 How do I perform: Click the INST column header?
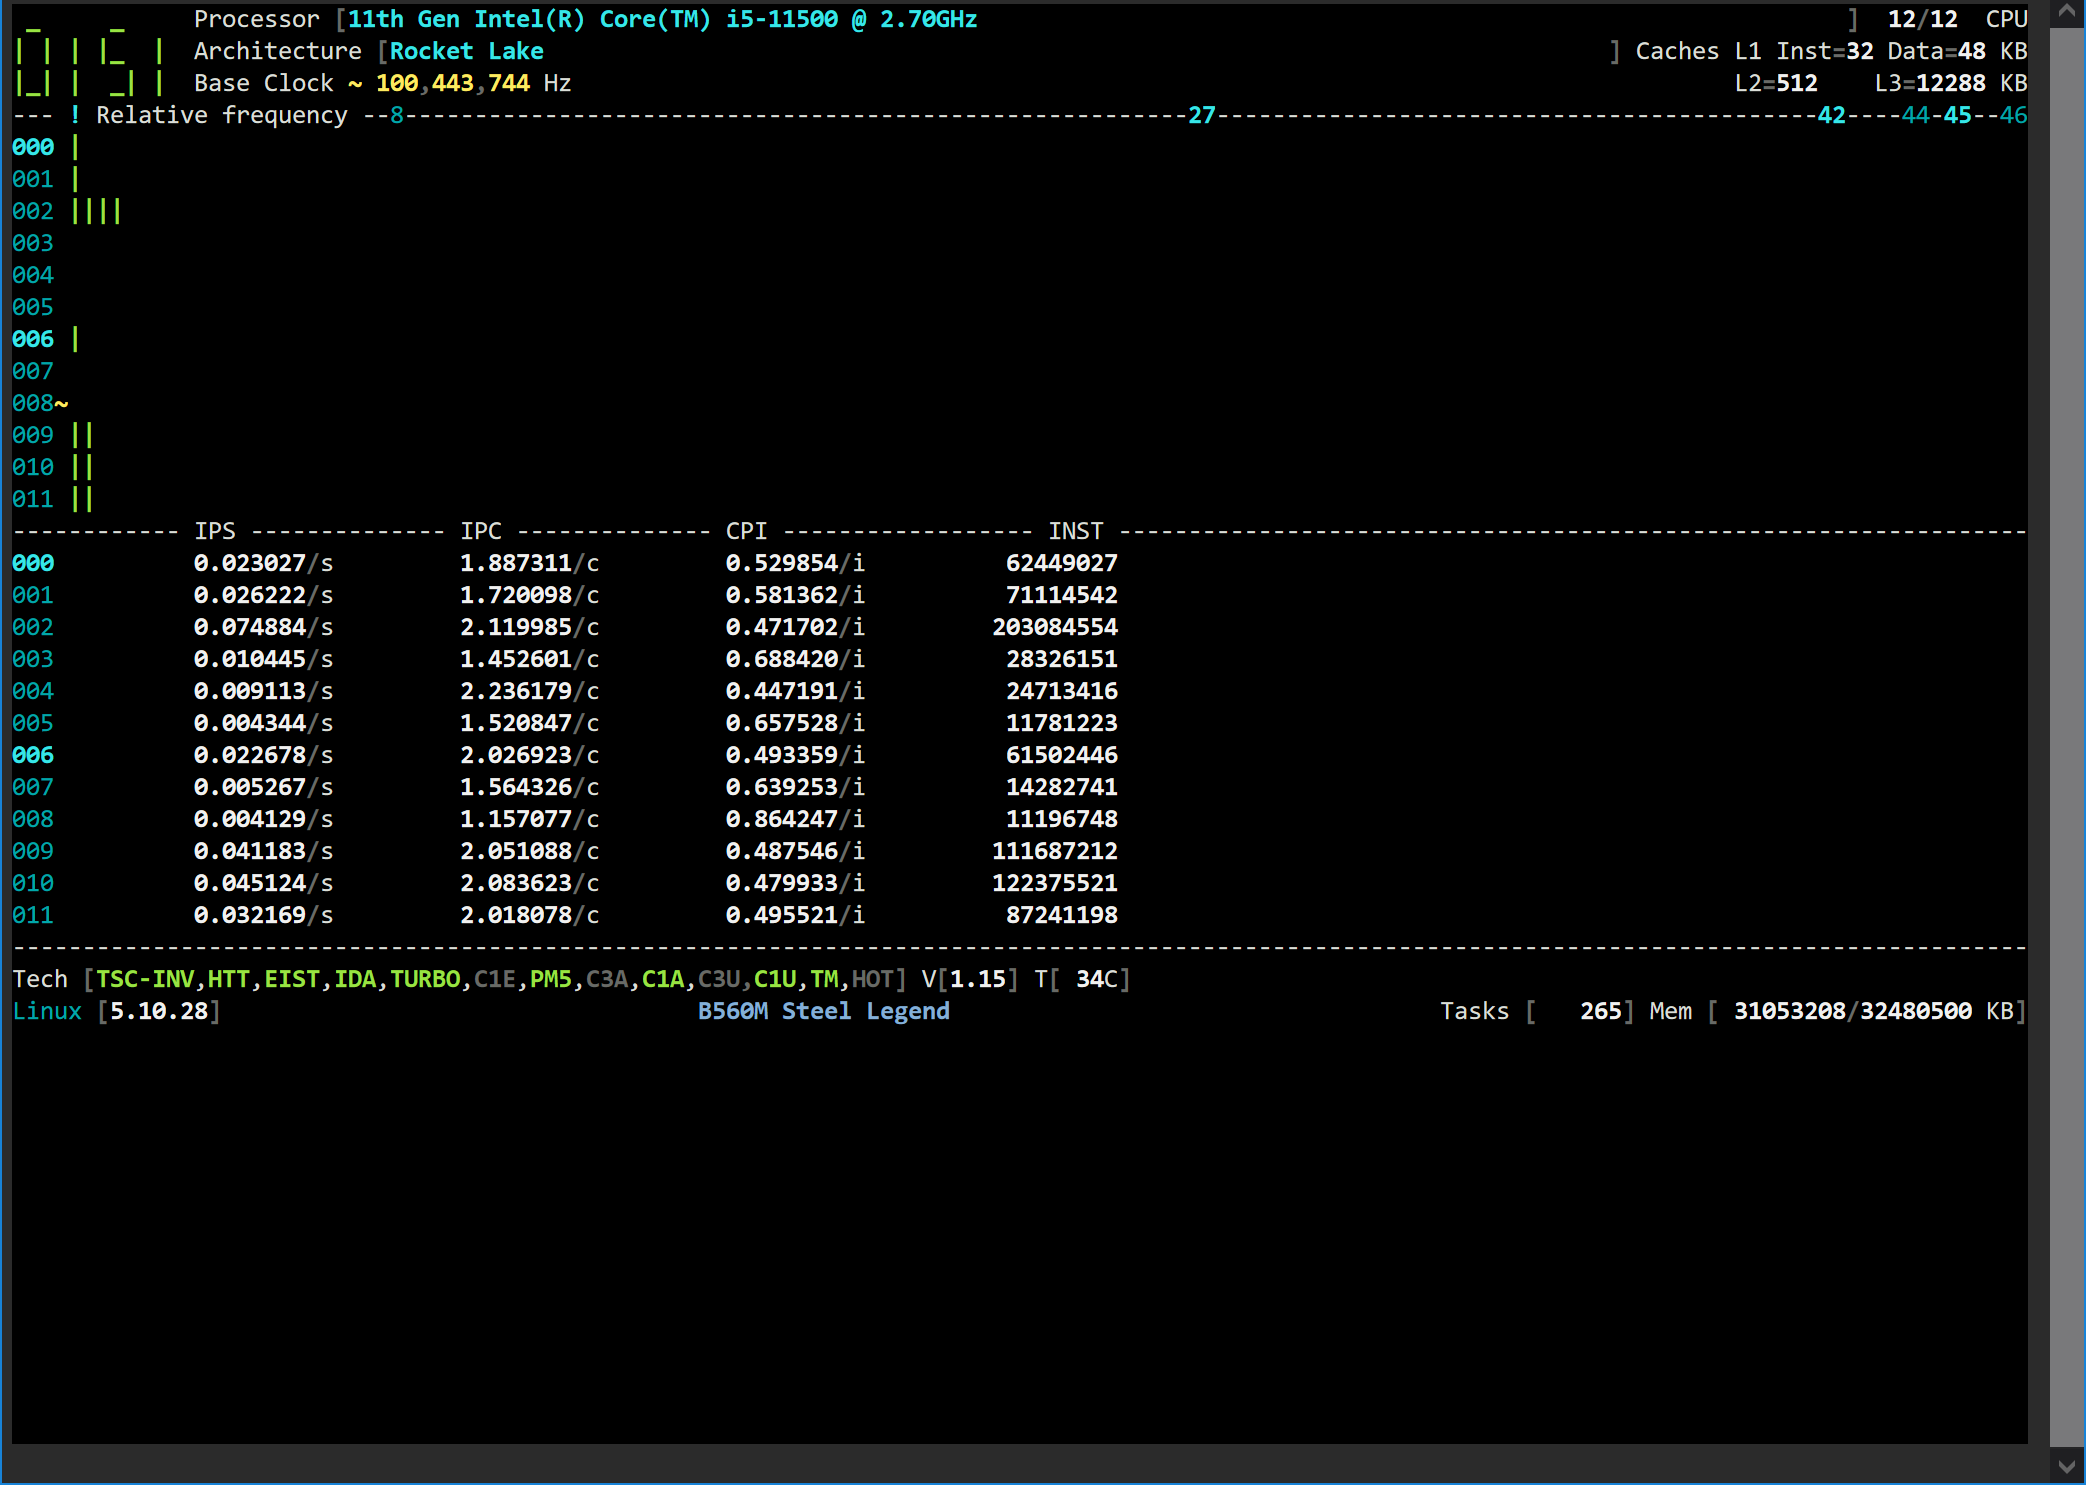coord(1075,531)
